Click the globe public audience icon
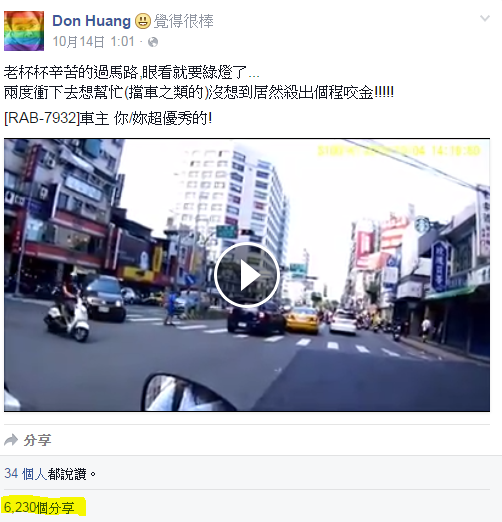502x522 pixels. (153, 42)
